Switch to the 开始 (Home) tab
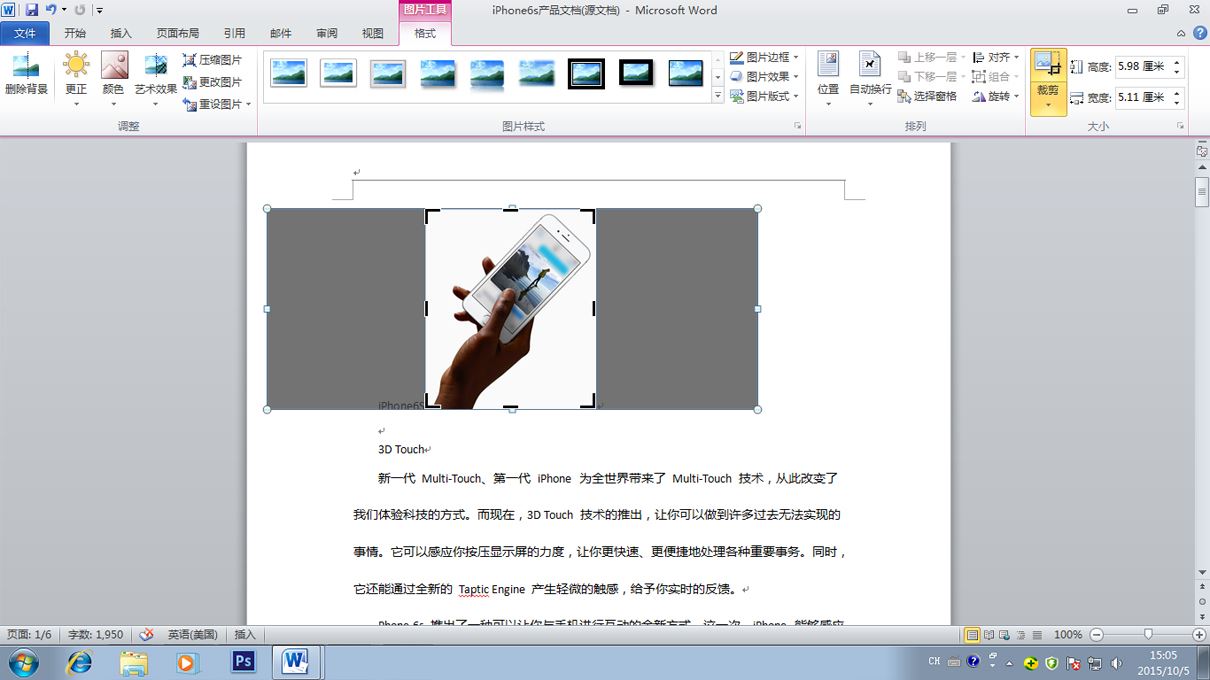The width and height of the screenshot is (1210, 680). click(x=75, y=33)
